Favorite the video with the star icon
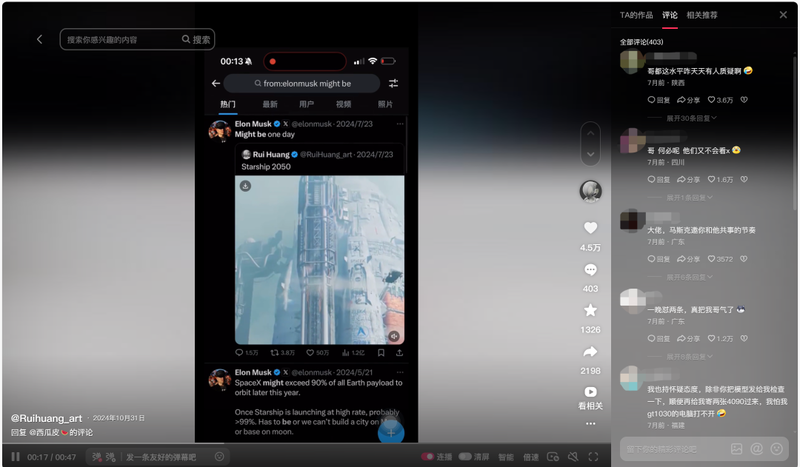800x467 pixels. 590,310
